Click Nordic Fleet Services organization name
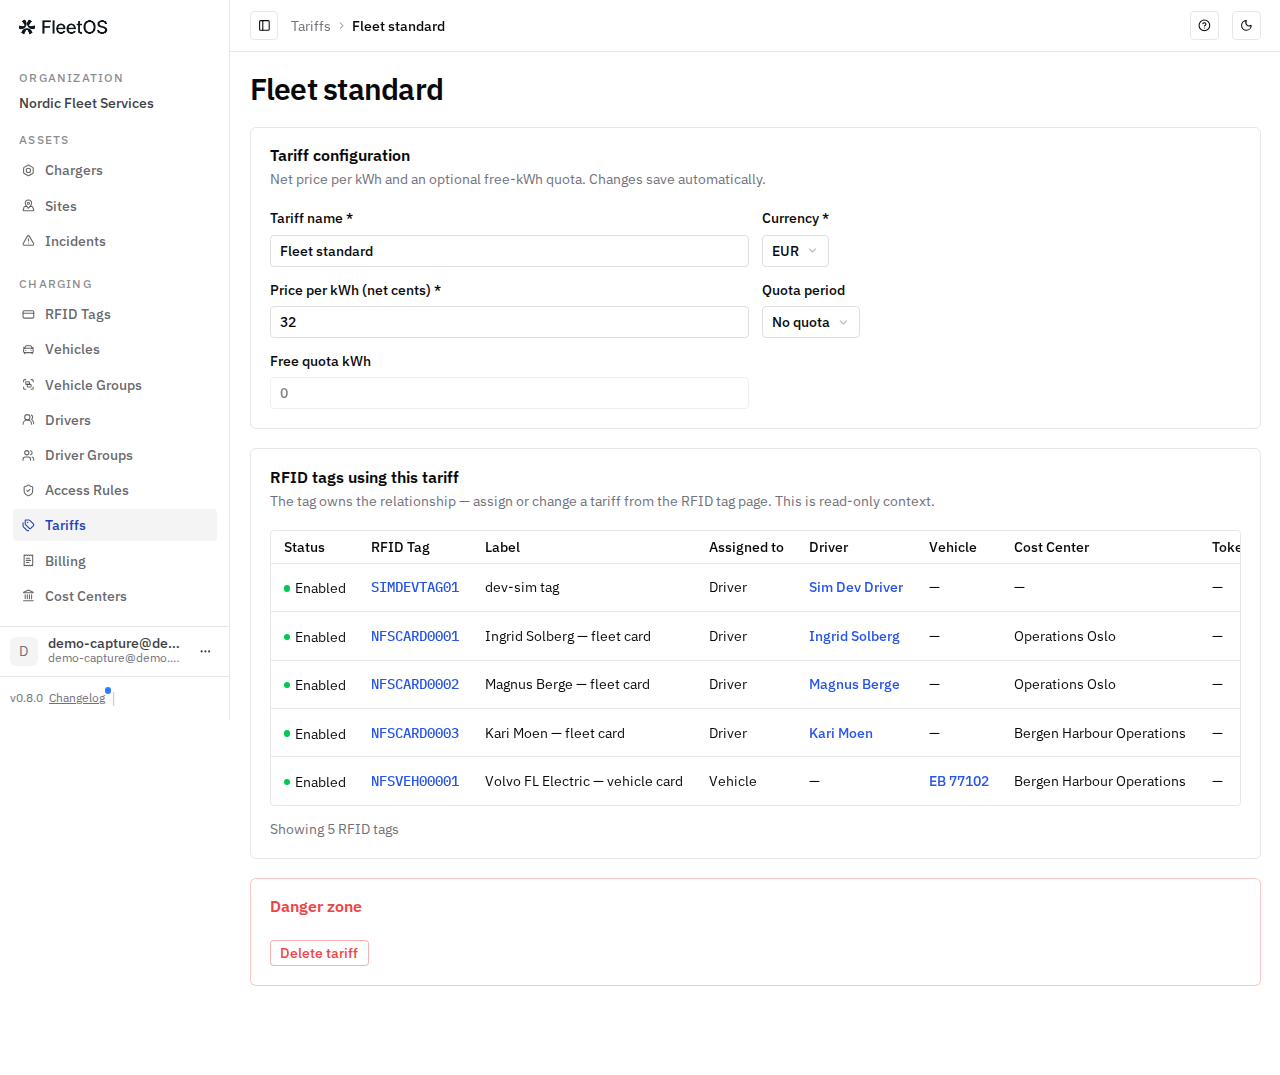Viewport: 1280px width, 1075px height. 86,103
